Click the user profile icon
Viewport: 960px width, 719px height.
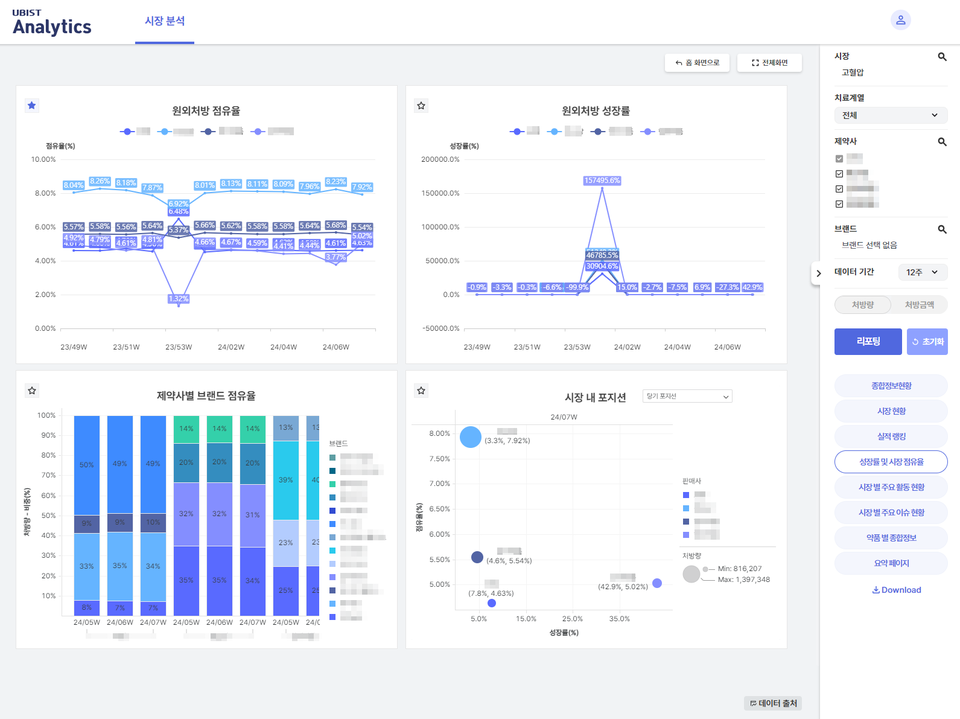click(x=901, y=20)
